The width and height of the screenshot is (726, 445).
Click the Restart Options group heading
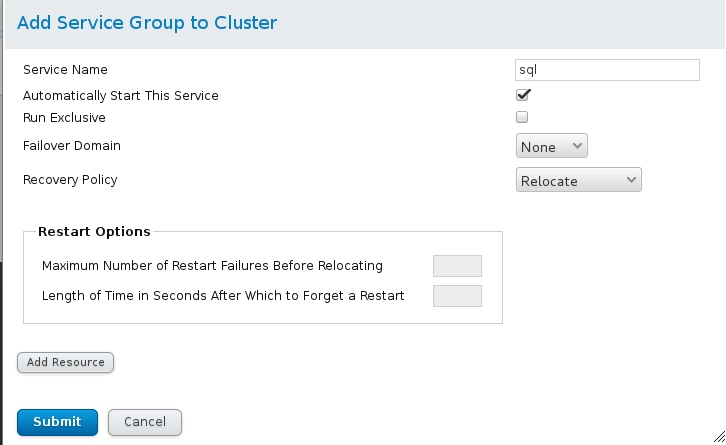(94, 231)
